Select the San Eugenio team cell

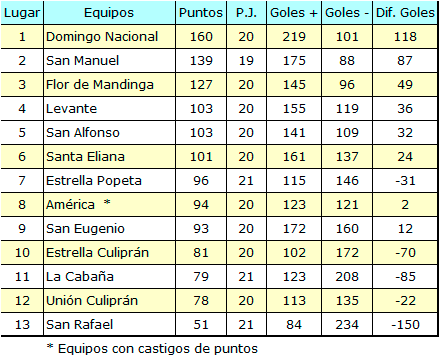109,229
